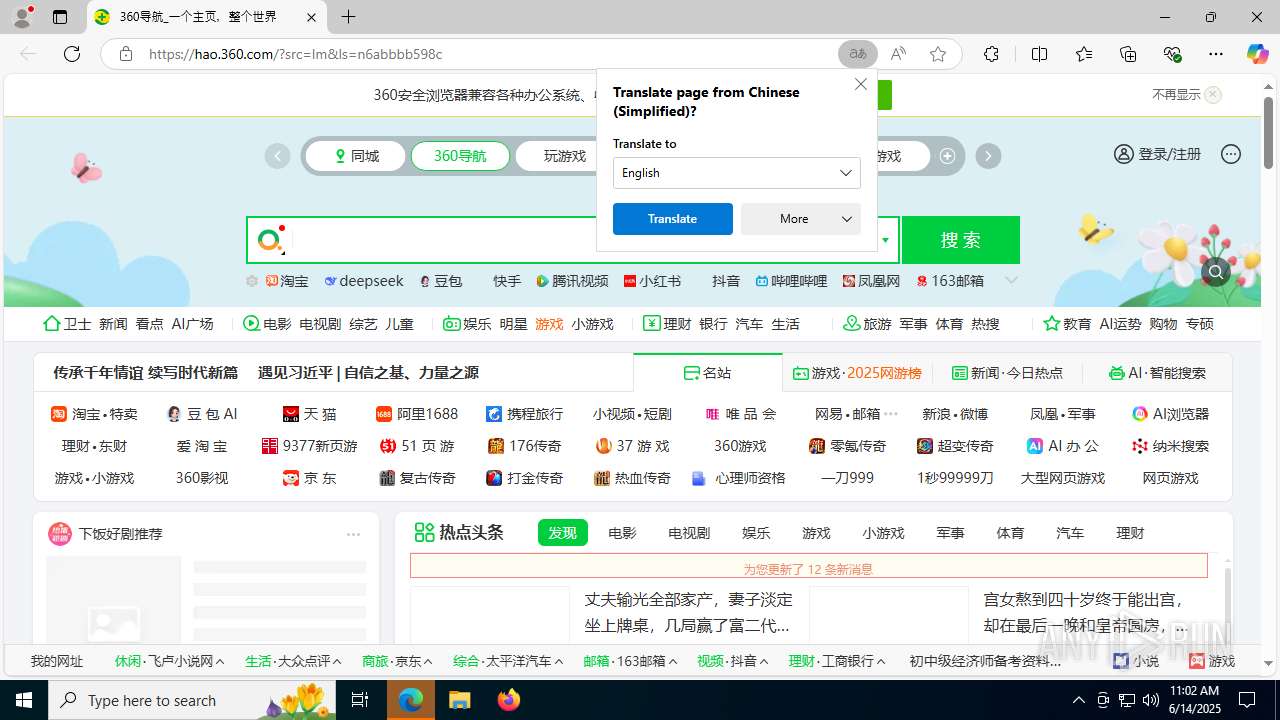
Task: Dismiss banner with 不再显示
Action: point(1186,95)
